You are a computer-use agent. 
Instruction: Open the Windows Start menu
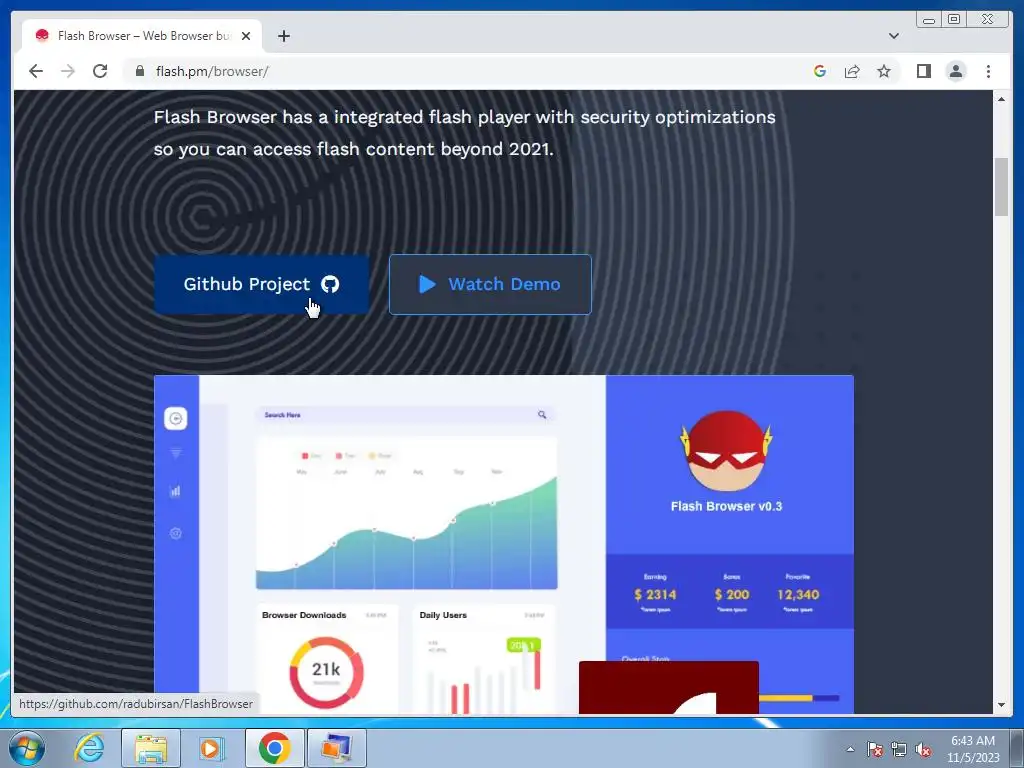coord(27,748)
